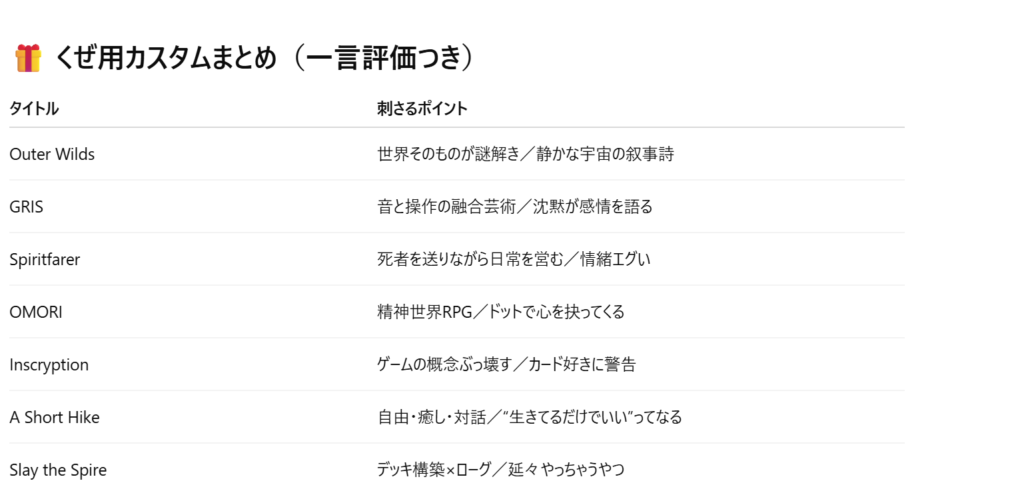Select the OMORI title cell

[x=36, y=312]
